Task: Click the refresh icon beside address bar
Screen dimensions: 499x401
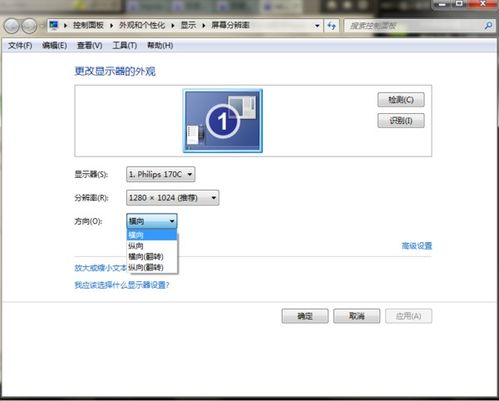Action: pos(332,25)
